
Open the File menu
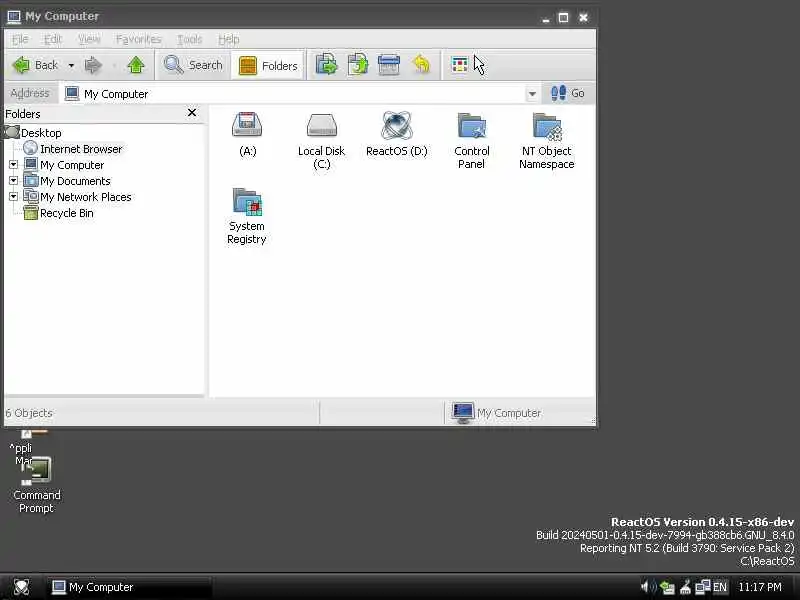coord(20,39)
